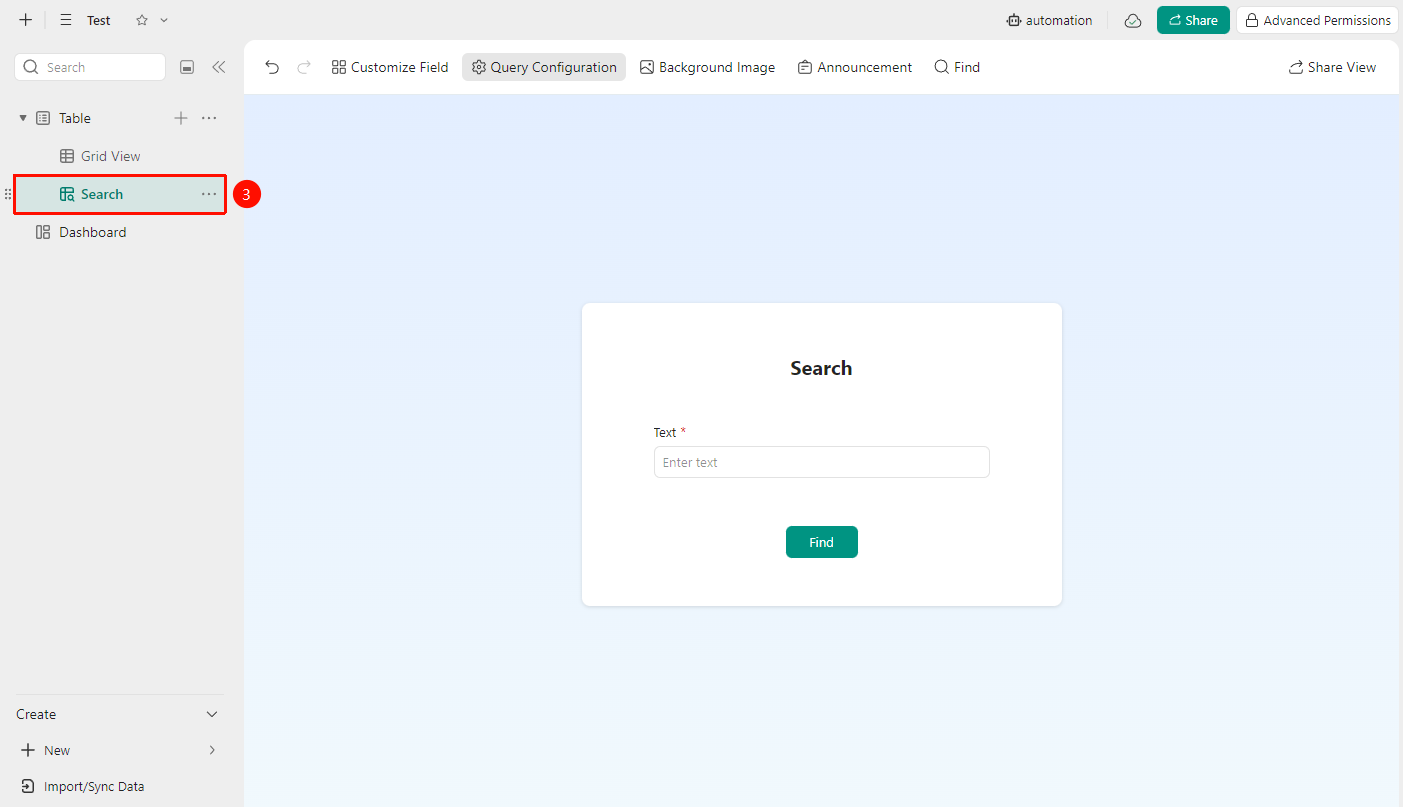Star the Test base as favorite
Viewport: 1403px width, 807px height.
coord(142,20)
